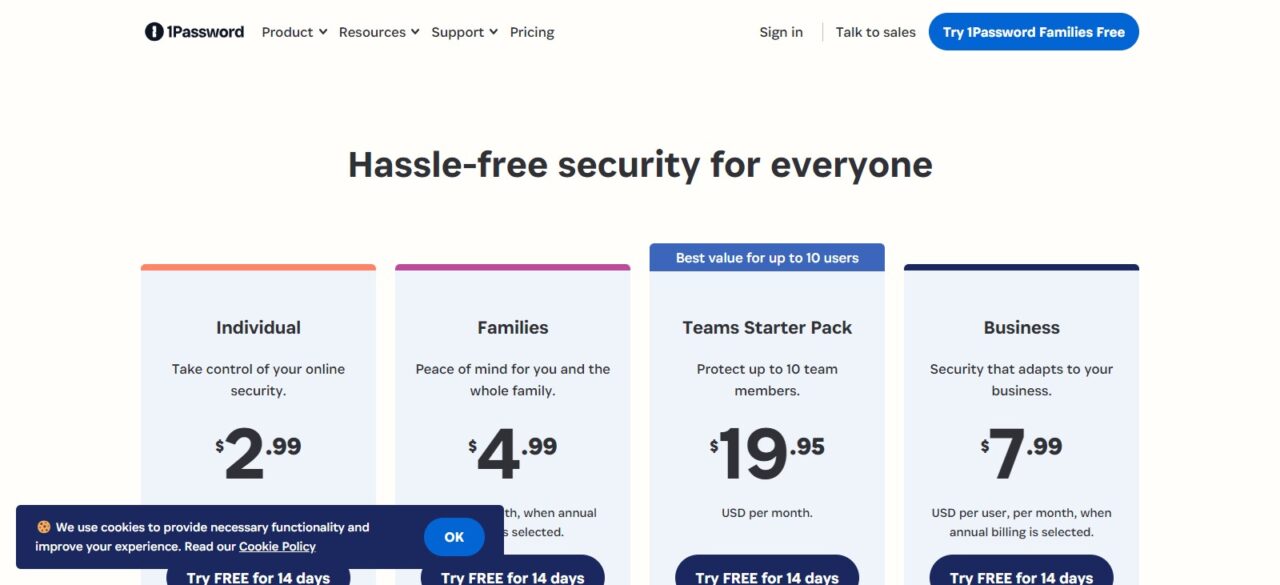
Task: Go to the Pricing page
Action: pyautogui.click(x=532, y=32)
